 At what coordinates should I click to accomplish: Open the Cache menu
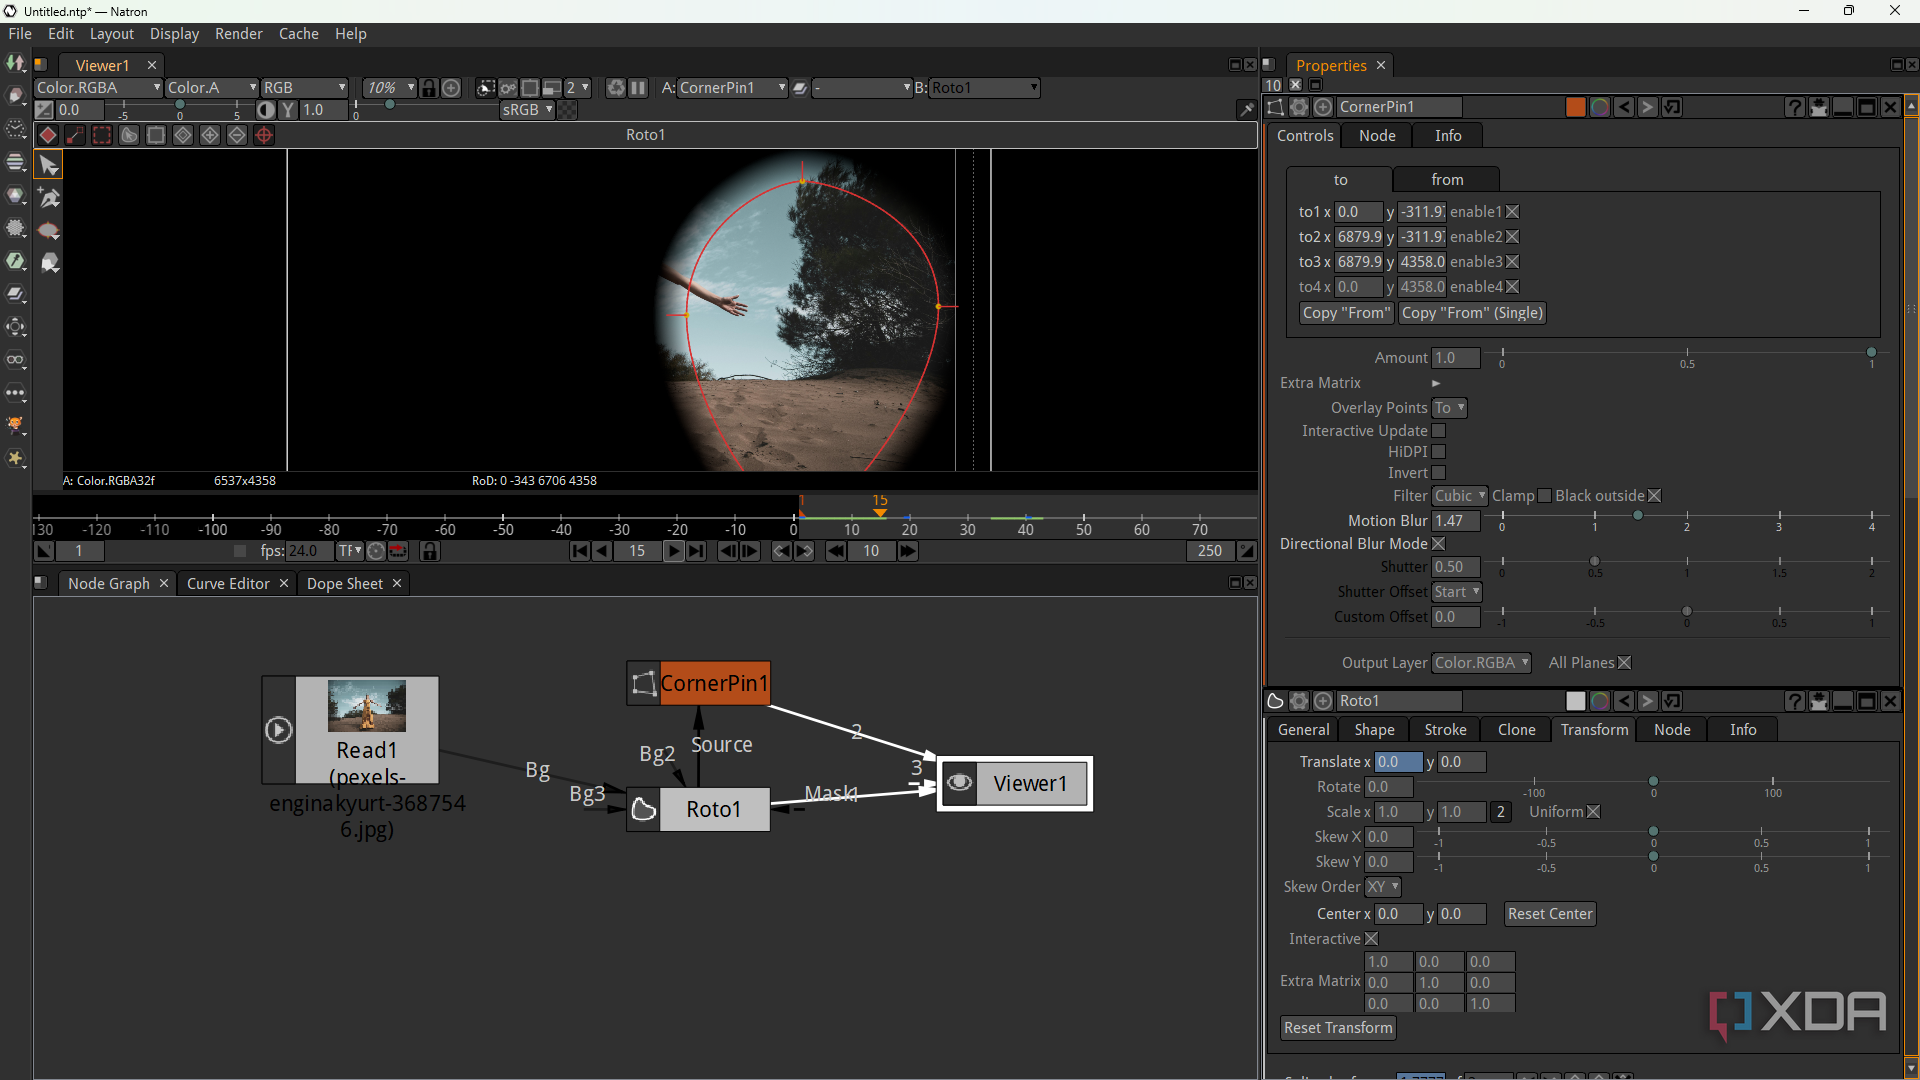coord(299,34)
